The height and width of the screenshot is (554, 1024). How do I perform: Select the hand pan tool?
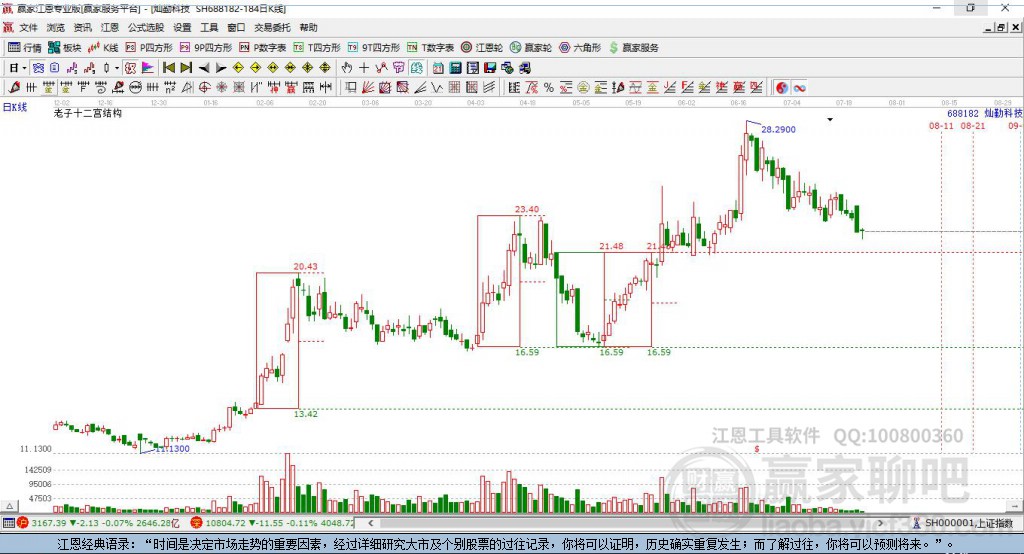[347, 68]
